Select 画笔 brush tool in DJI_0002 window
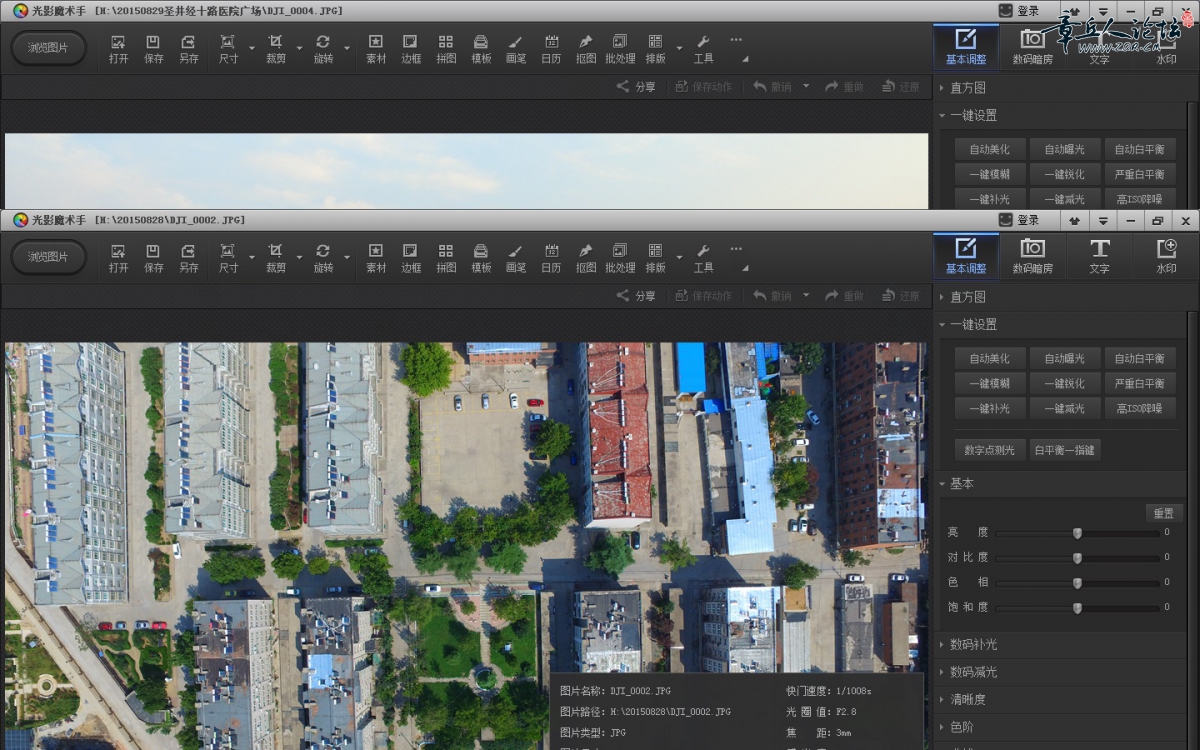This screenshot has width=1200, height=750. tap(516, 257)
